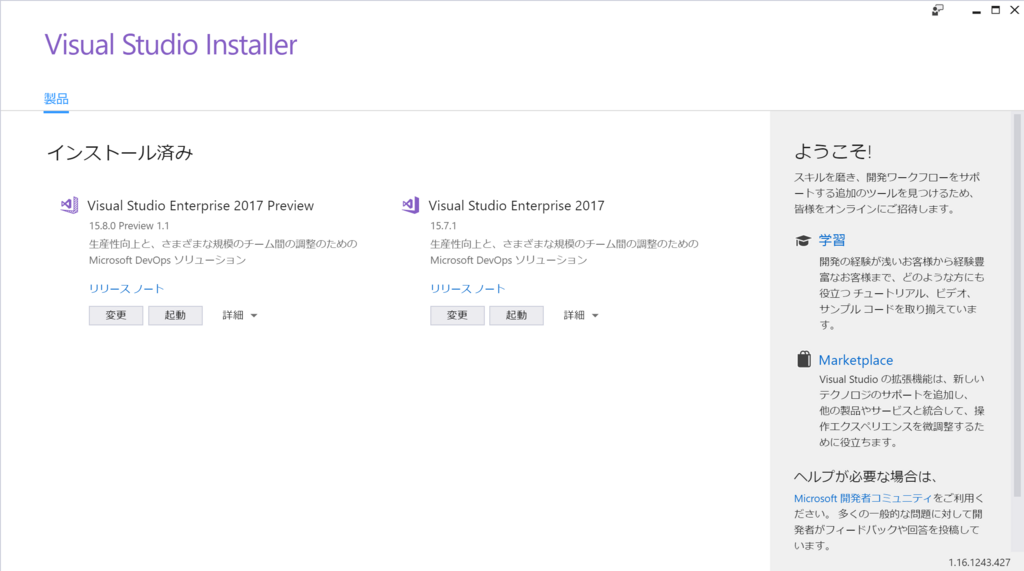Click the Visual Studio Enterprise 2017 Preview logo icon
The height and width of the screenshot is (571, 1024).
click(69, 205)
